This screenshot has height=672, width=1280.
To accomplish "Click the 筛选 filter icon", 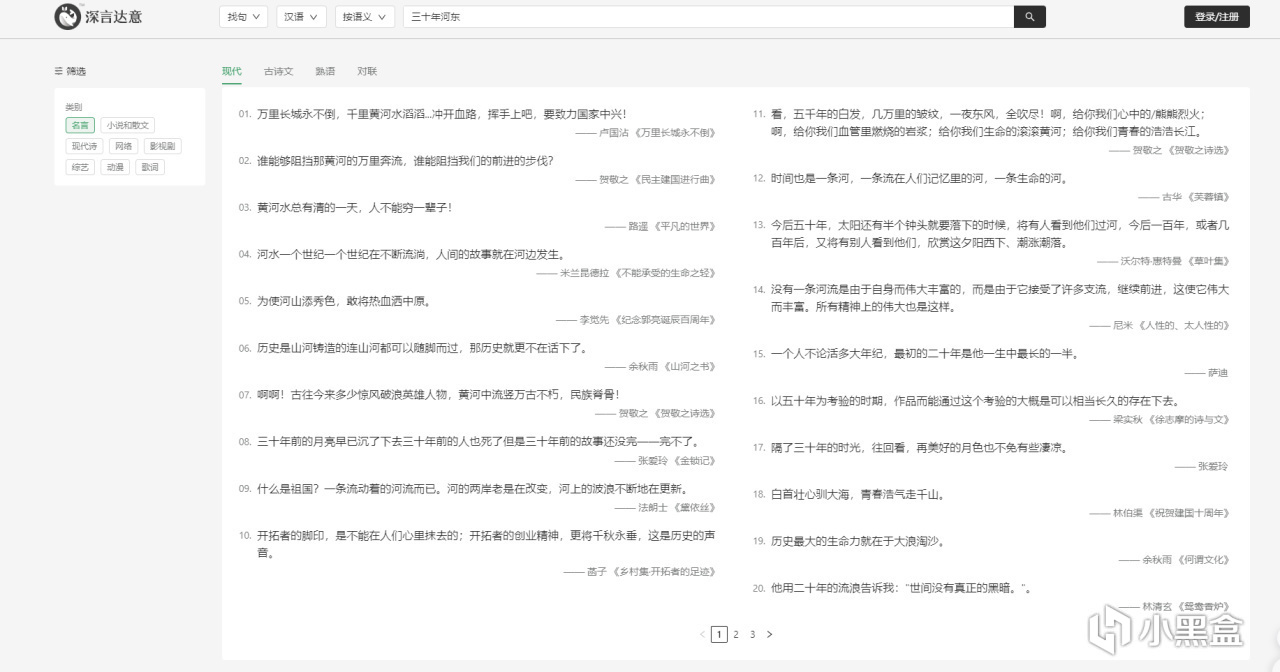I will (x=58, y=71).
